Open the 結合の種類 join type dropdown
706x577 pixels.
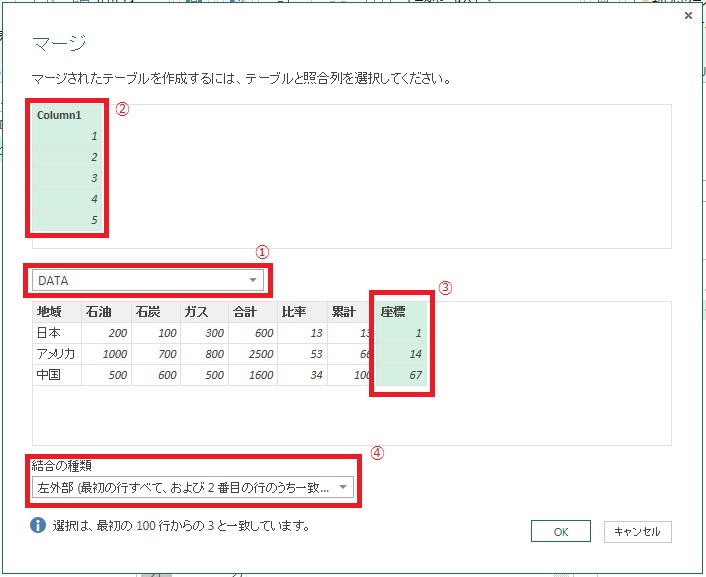click(x=193, y=487)
